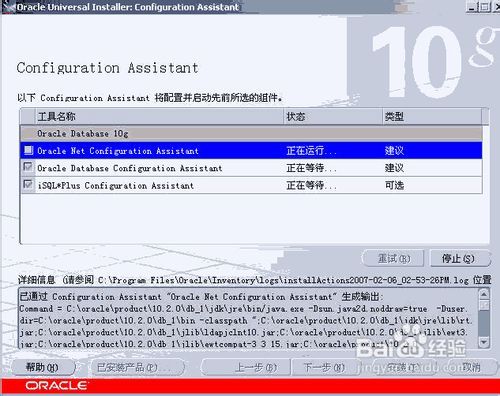Toggle Oracle Database Configuration Assistant checkbox

[x=28, y=167]
